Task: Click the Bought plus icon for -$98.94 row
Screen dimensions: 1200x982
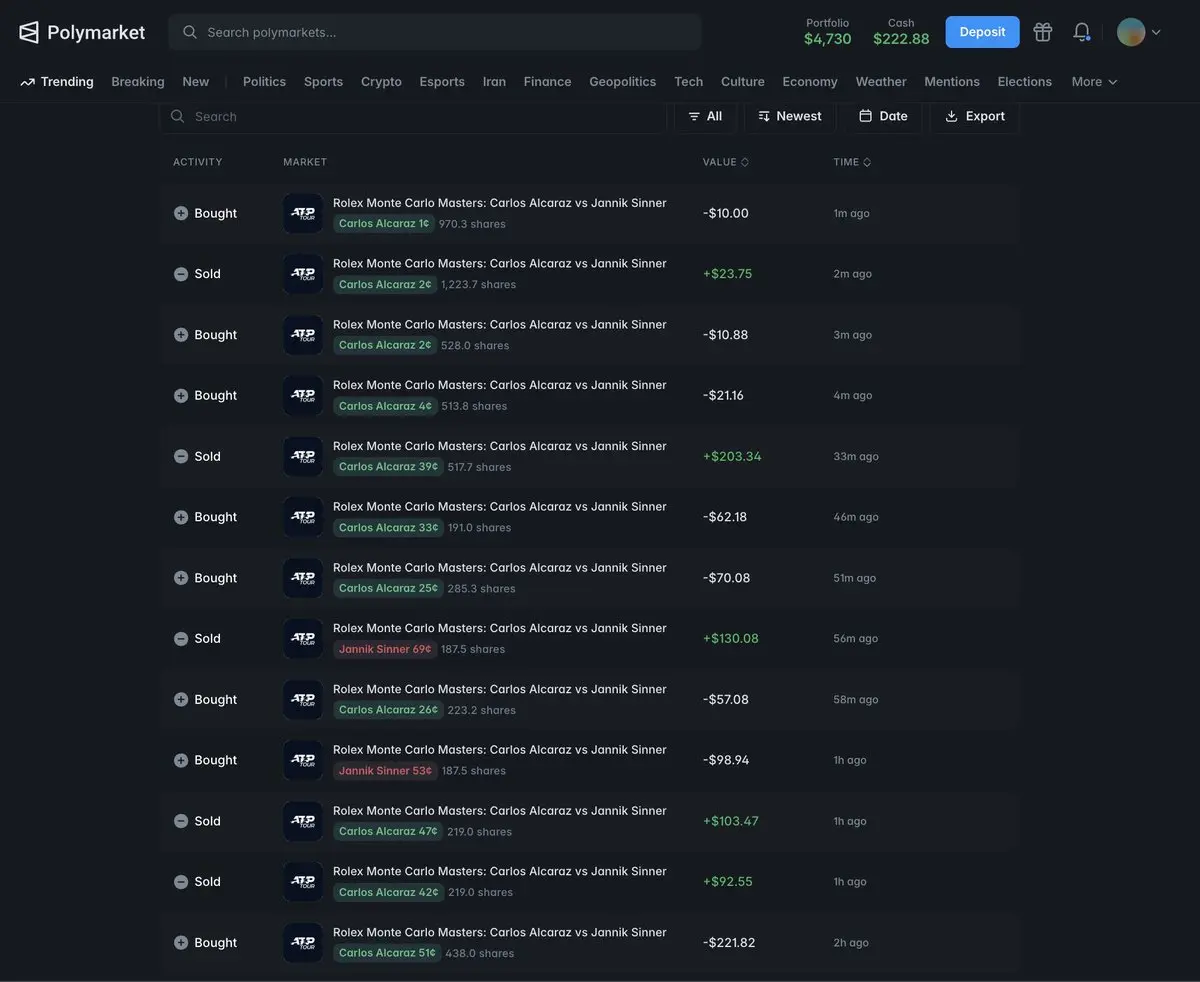Action: pos(181,760)
